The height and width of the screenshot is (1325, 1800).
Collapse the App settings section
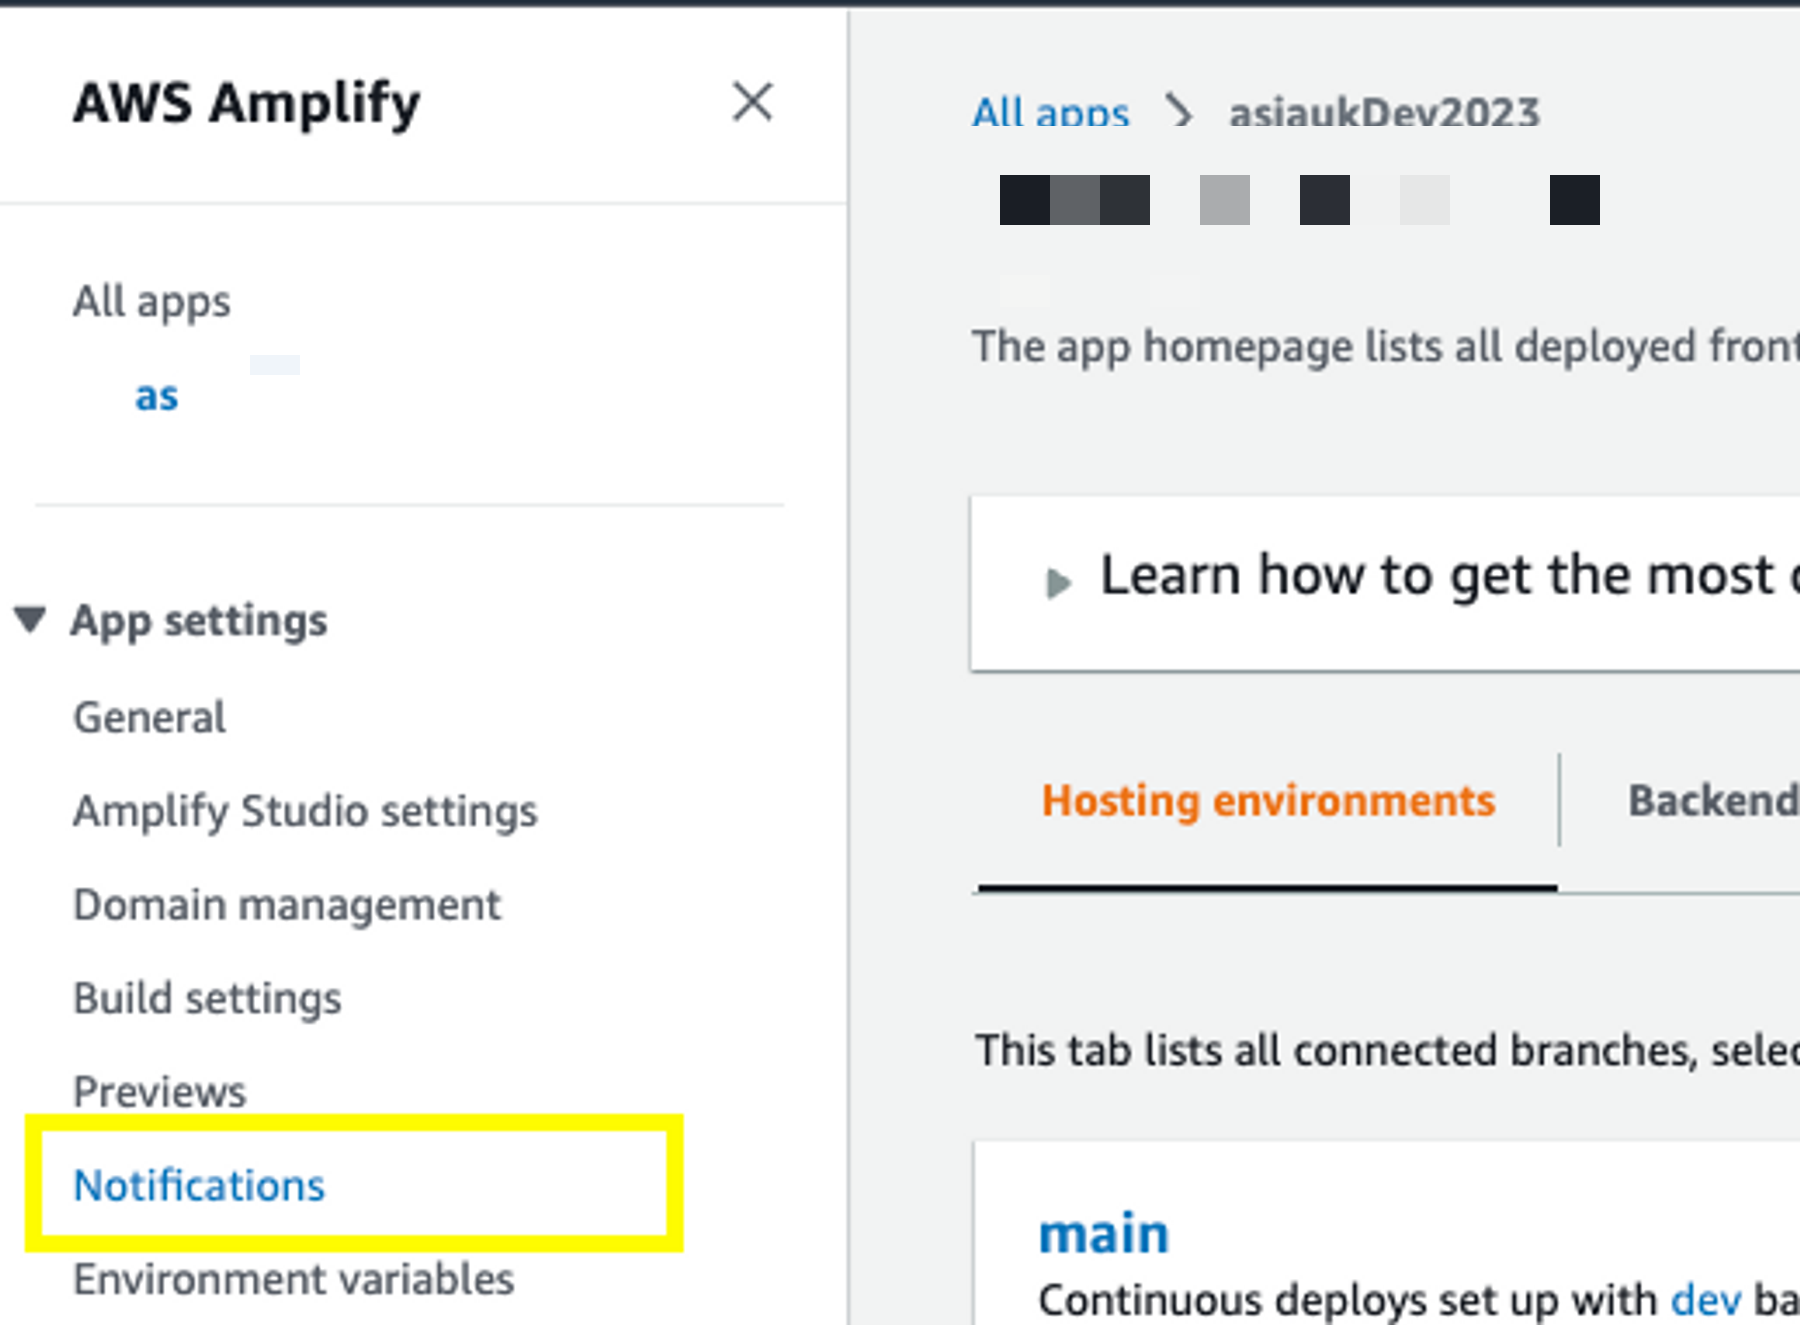click(30, 620)
